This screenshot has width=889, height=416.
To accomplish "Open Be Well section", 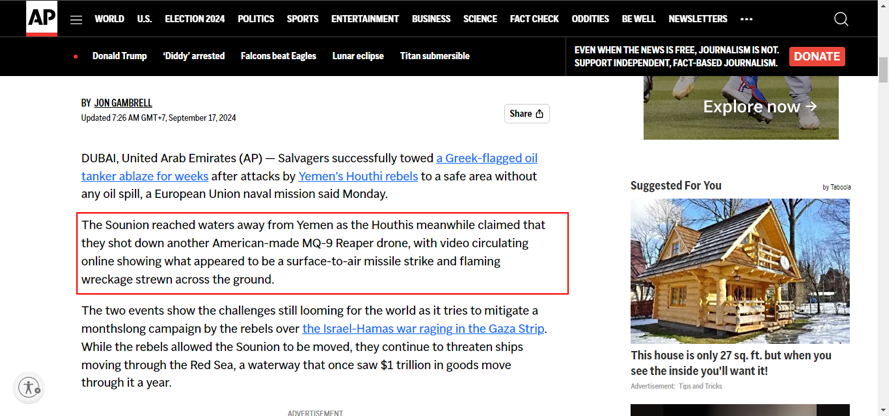I will tap(638, 19).
